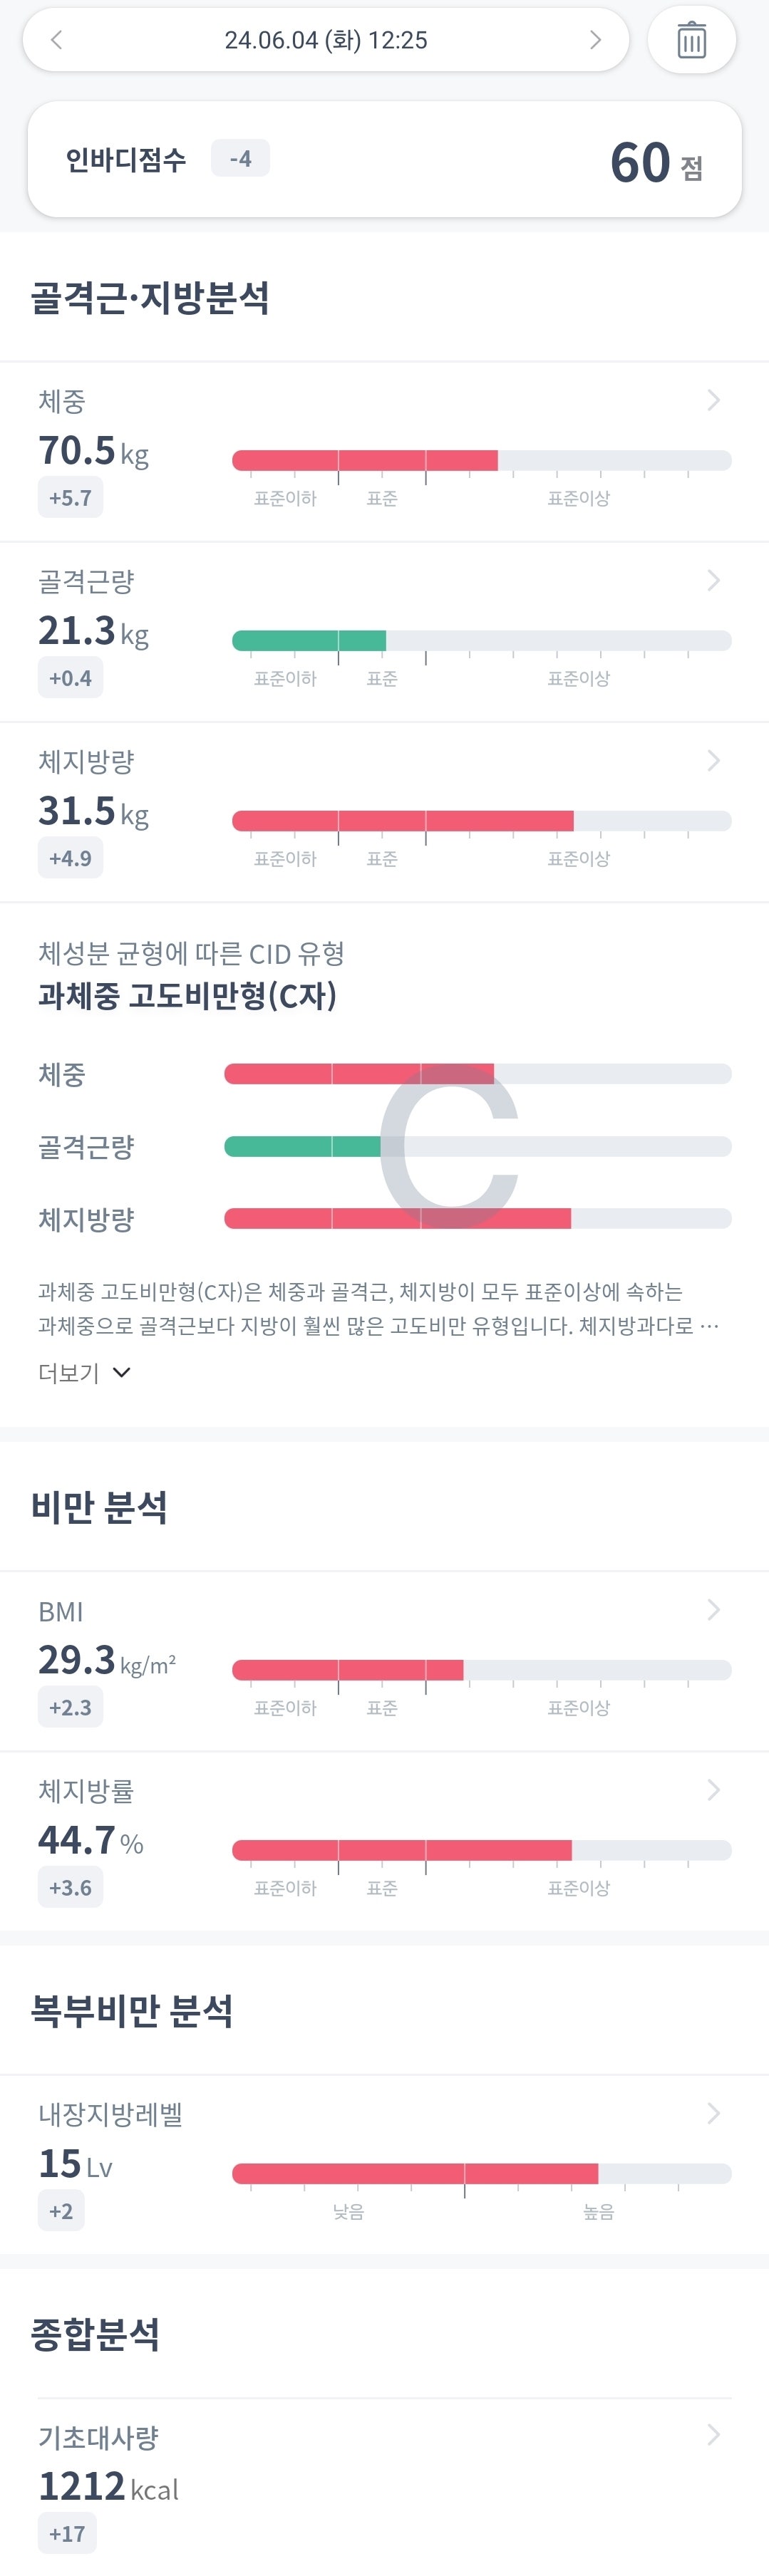Tap the 내장지방레벨 level bar
Screen dimensions: 769x2576
pos(415,2173)
